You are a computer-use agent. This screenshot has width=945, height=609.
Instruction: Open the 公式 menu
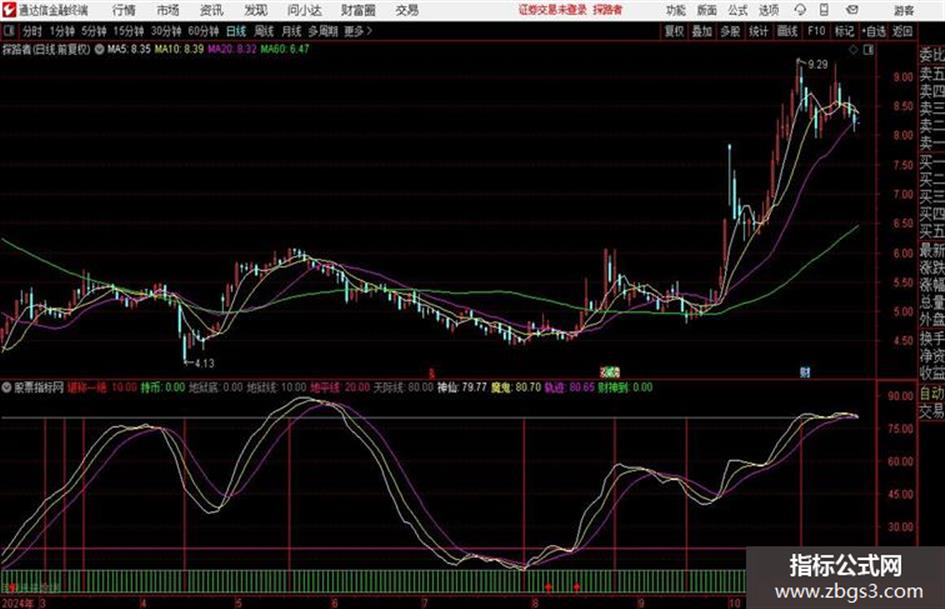pyautogui.click(x=738, y=10)
